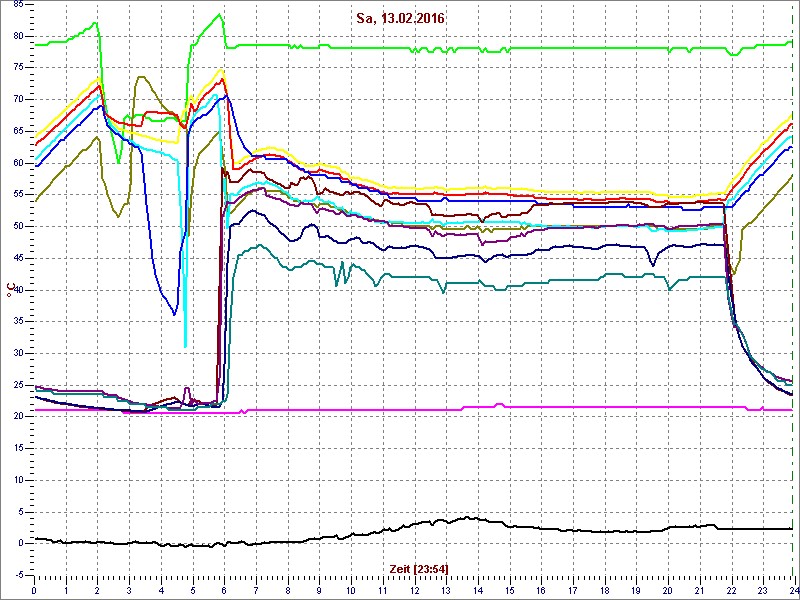800x600 pixels.
Task: Click hour "21" on the time axis
Action: coord(699,591)
